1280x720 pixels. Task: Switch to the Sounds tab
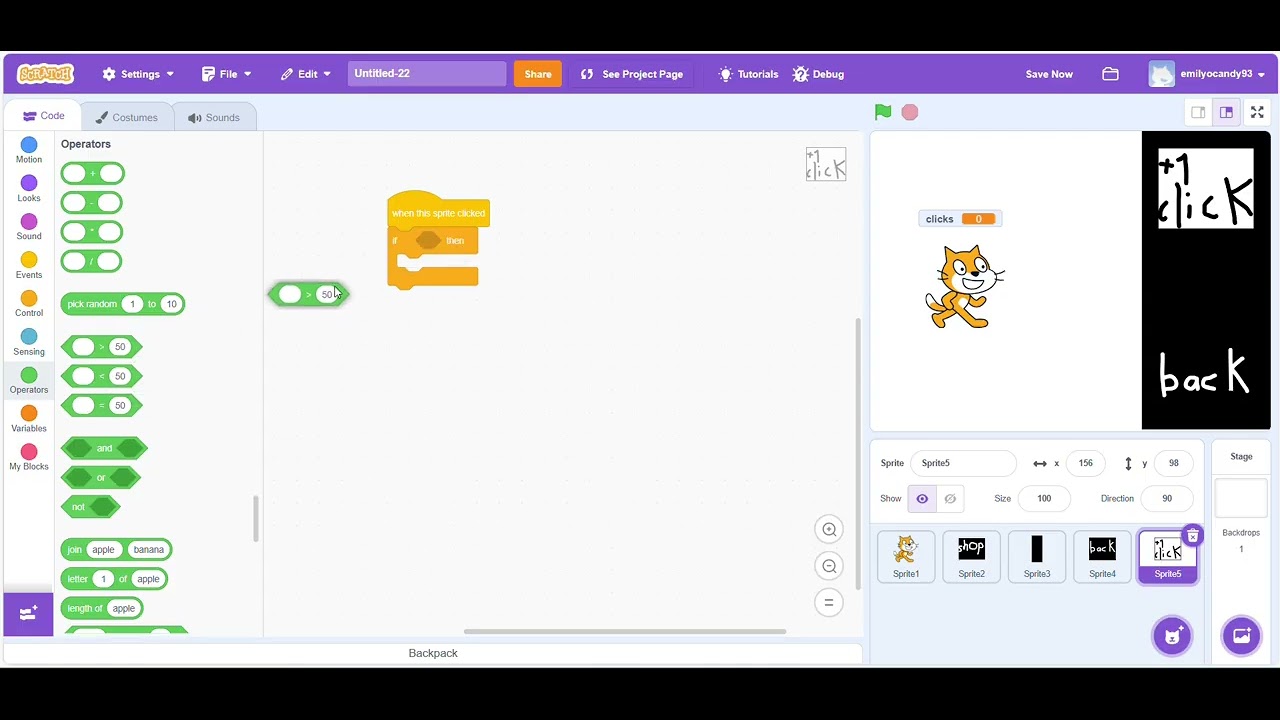click(213, 117)
